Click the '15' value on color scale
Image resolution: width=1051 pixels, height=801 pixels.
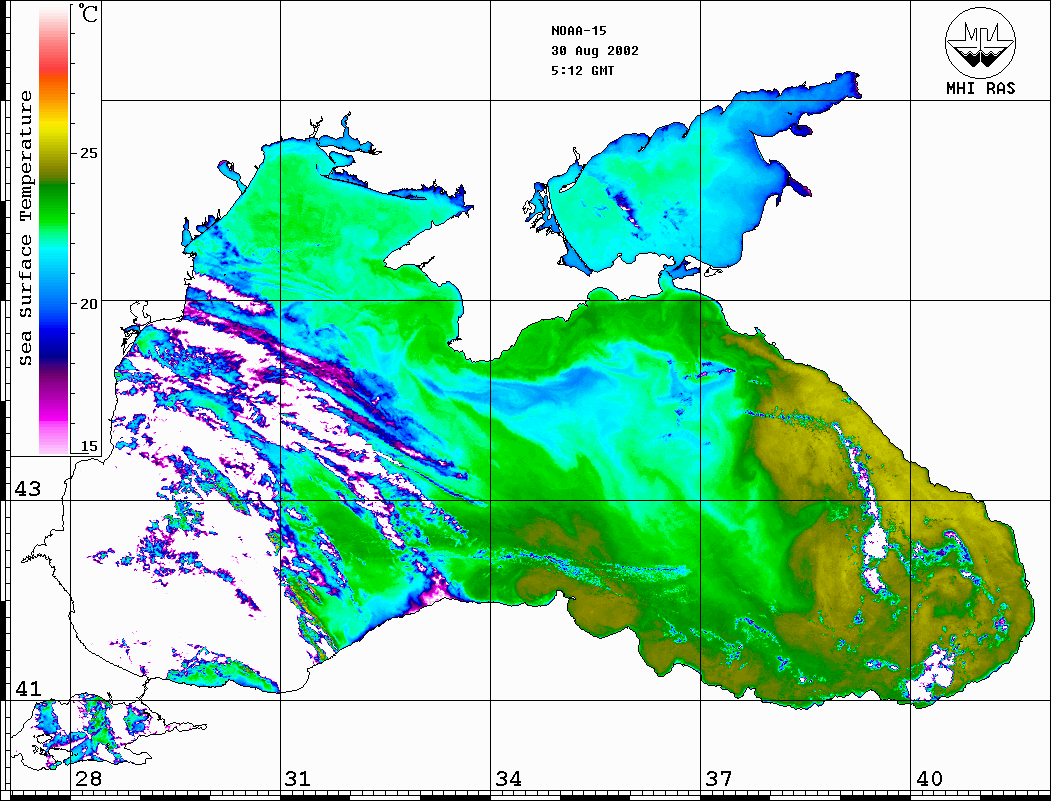click(88, 446)
